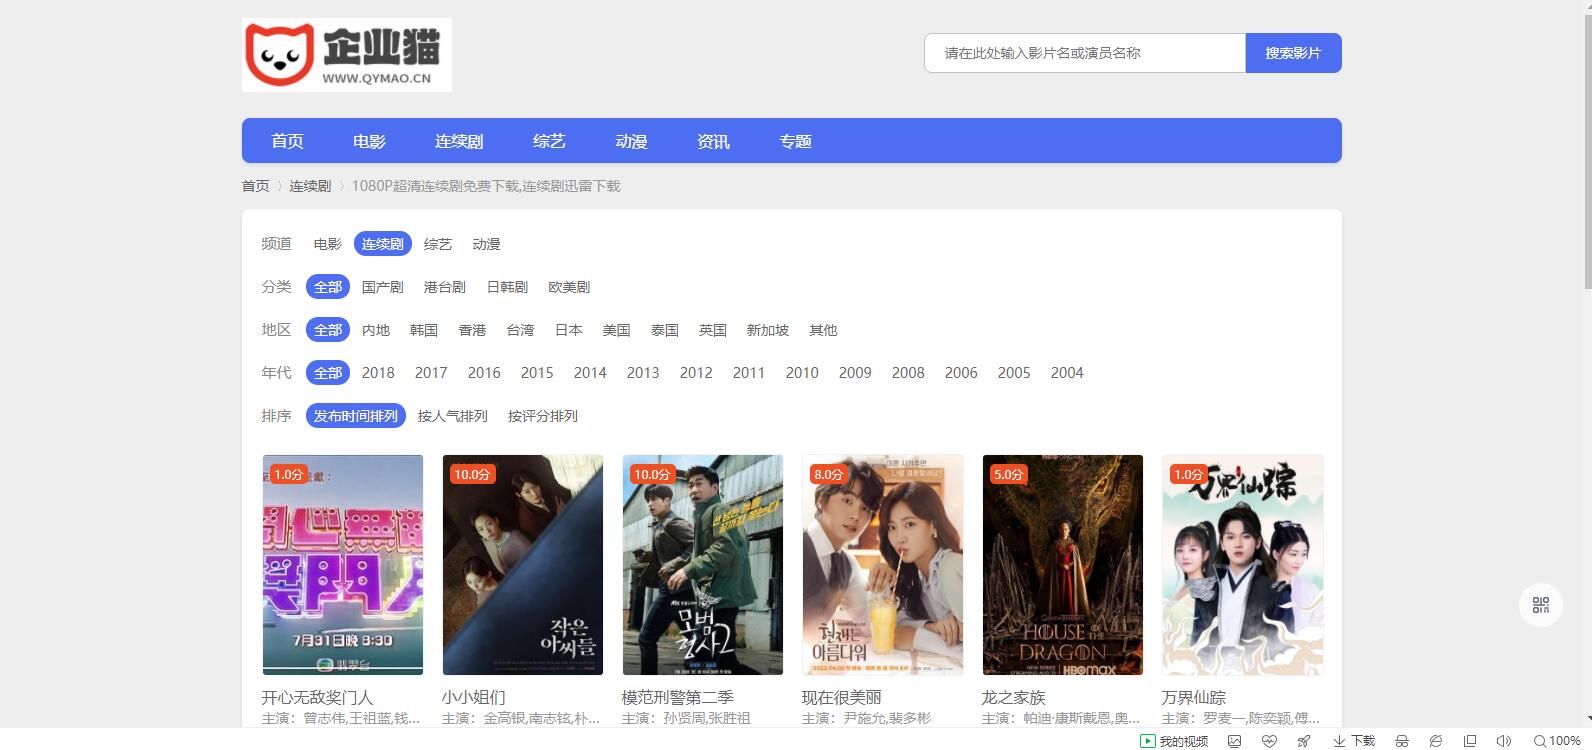The image size is (1592, 750).
Task: Select the 按评分排列 sort option
Action: [542, 416]
